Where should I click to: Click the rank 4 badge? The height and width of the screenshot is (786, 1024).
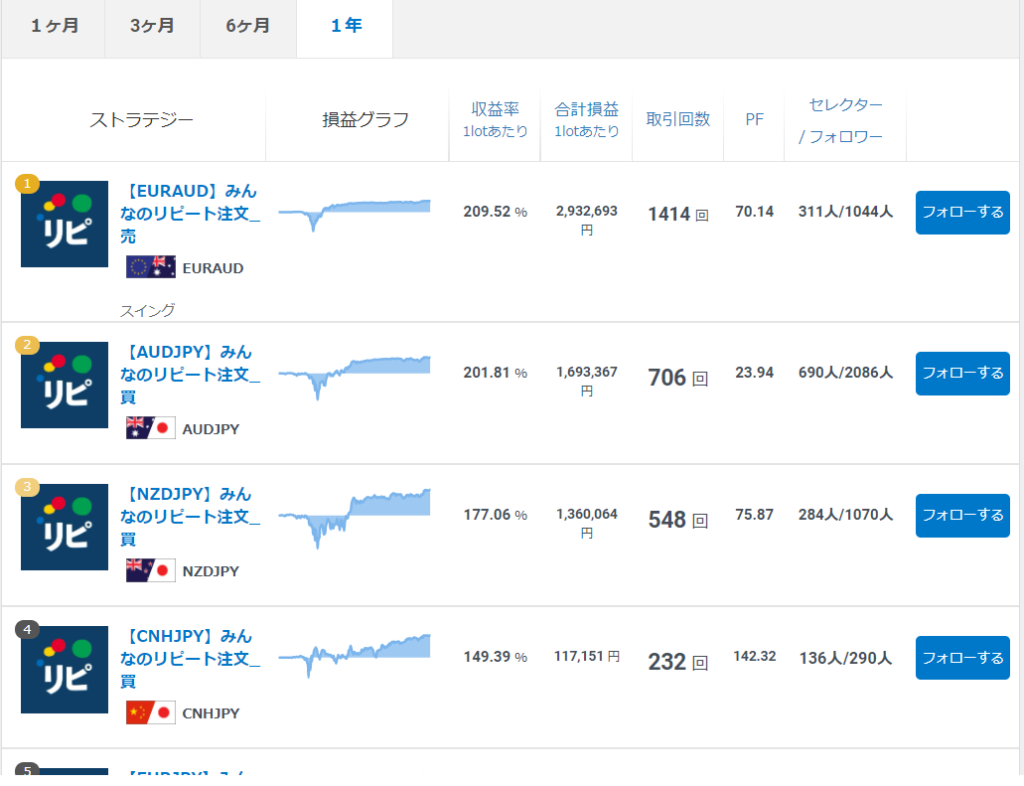click(27, 629)
